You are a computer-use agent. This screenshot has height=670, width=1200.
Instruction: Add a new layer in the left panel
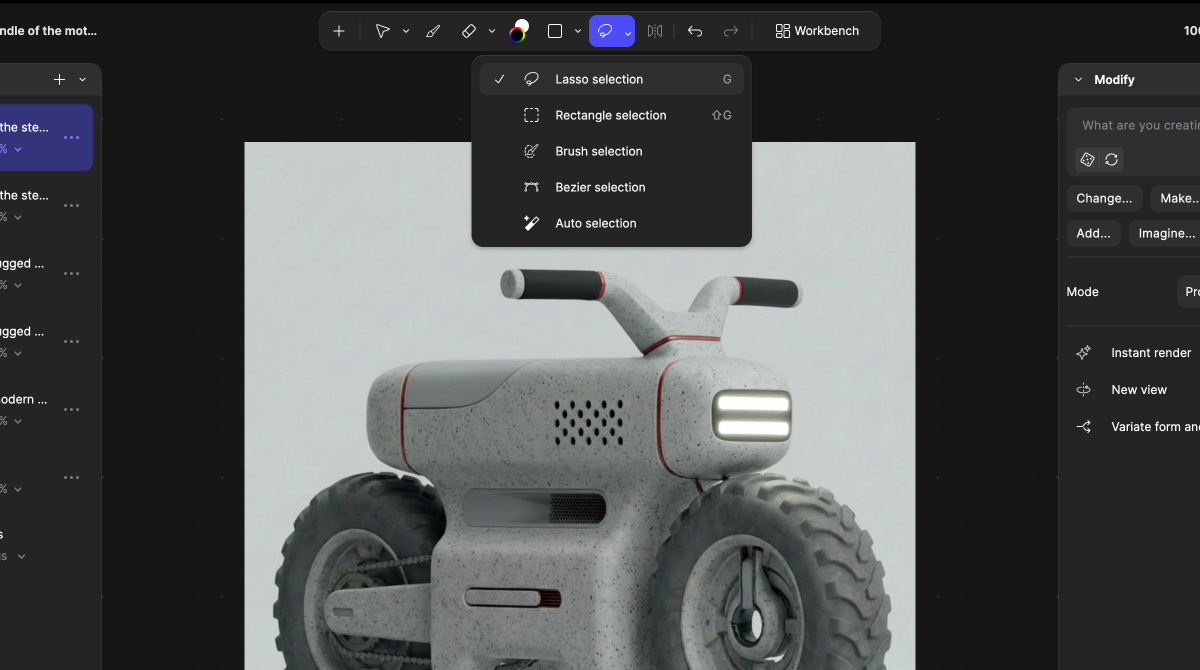tap(59, 79)
